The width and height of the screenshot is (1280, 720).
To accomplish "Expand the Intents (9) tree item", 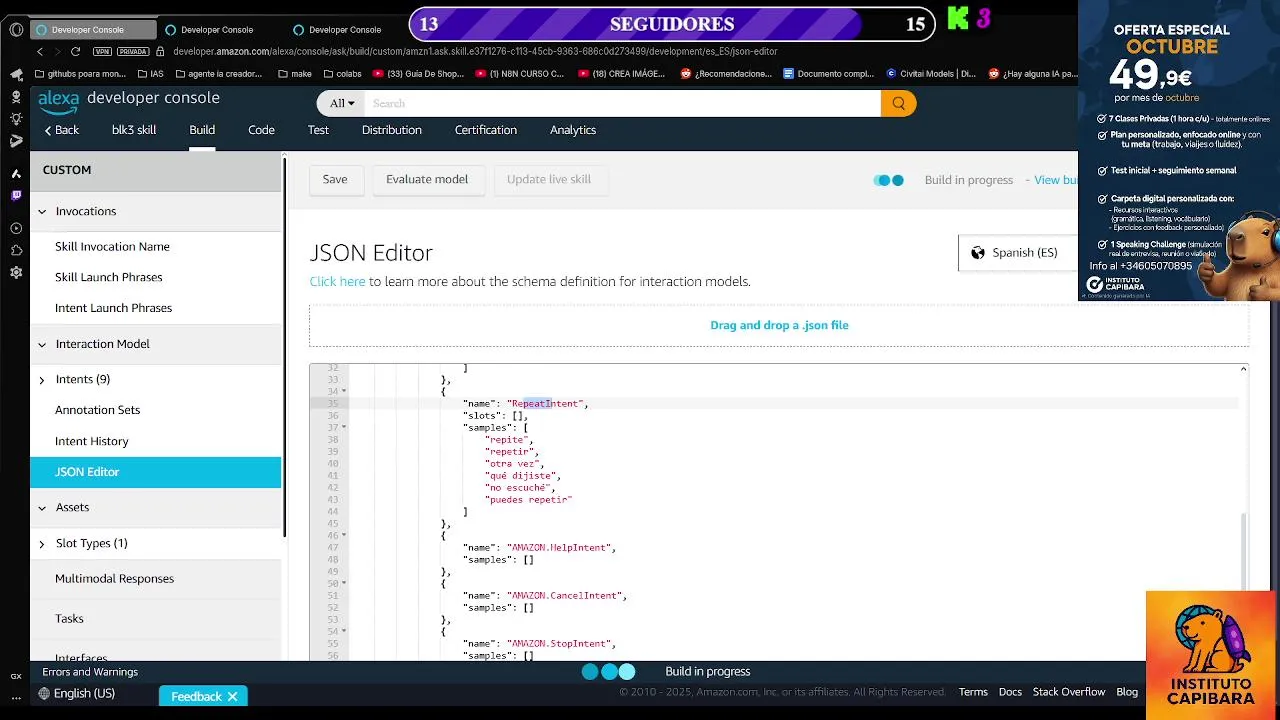I will tap(42, 380).
